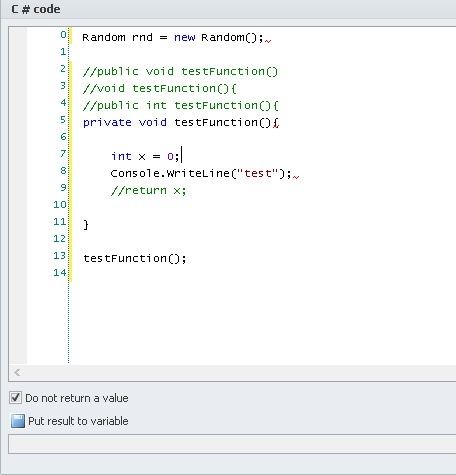The height and width of the screenshot is (475, 456).
Task: Click the red squiggle after Random();
Action: coord(268,41)
